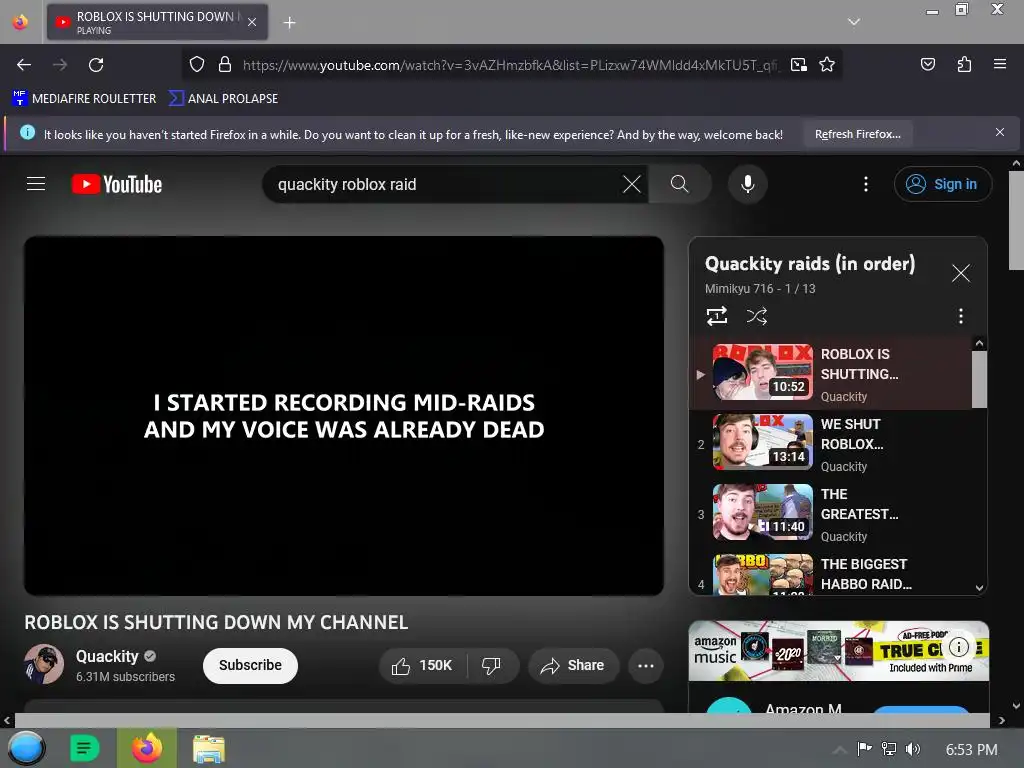Toggle the playlist shuffle button

point(756,316)
